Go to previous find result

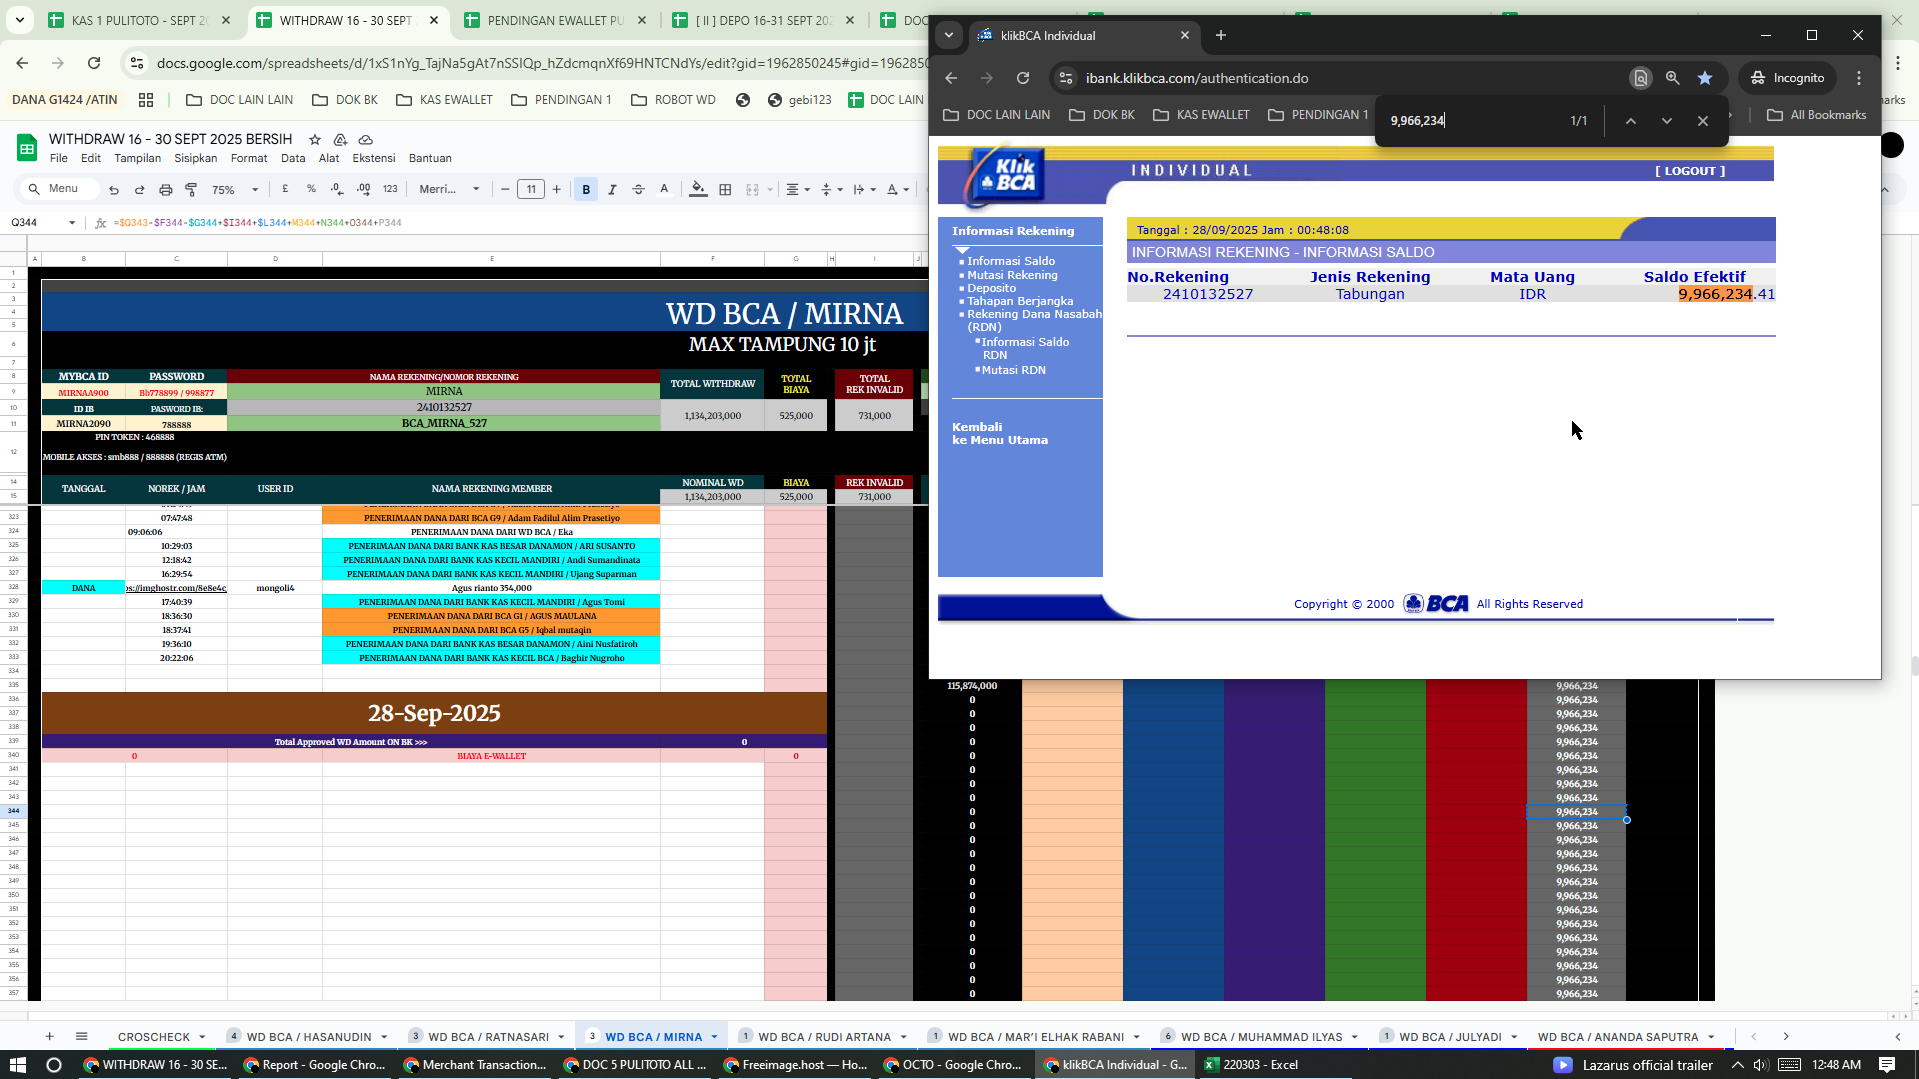pos(1630,121)
